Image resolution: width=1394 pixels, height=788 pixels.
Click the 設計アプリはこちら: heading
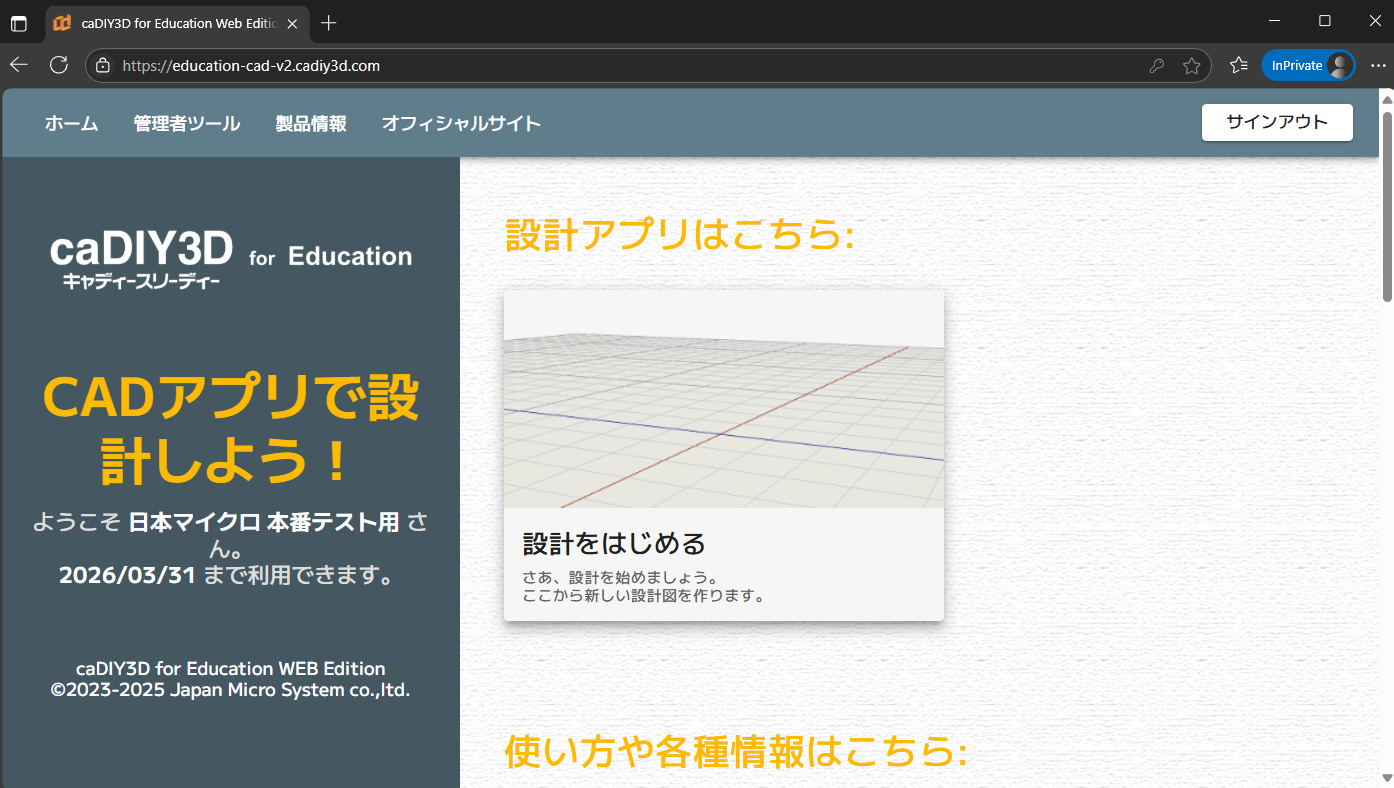(x=680, y=235)
